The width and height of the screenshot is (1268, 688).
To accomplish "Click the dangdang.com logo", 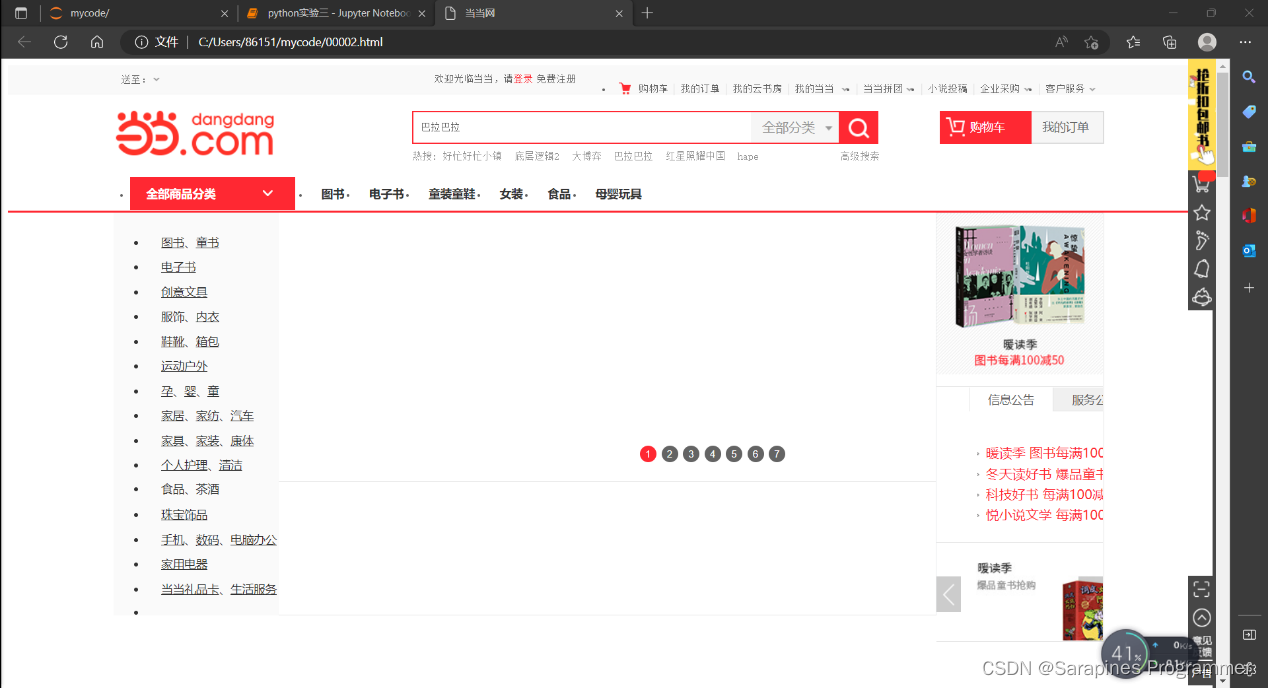I will [195, 133].
